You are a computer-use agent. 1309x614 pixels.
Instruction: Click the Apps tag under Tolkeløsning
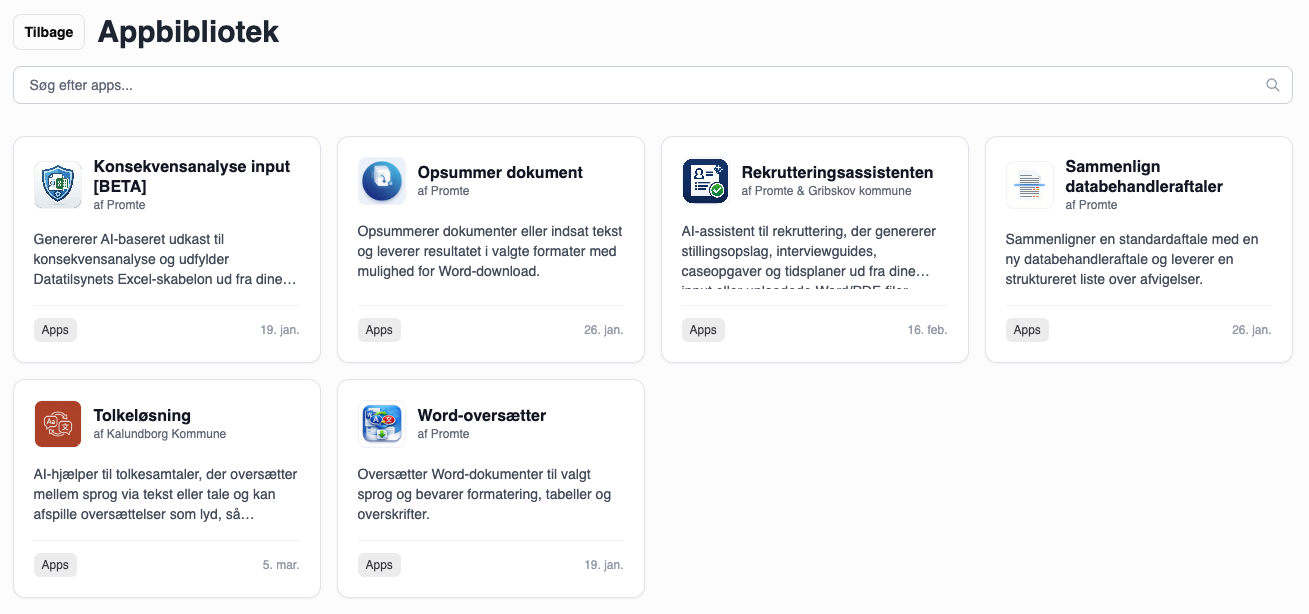pos(55,565)
